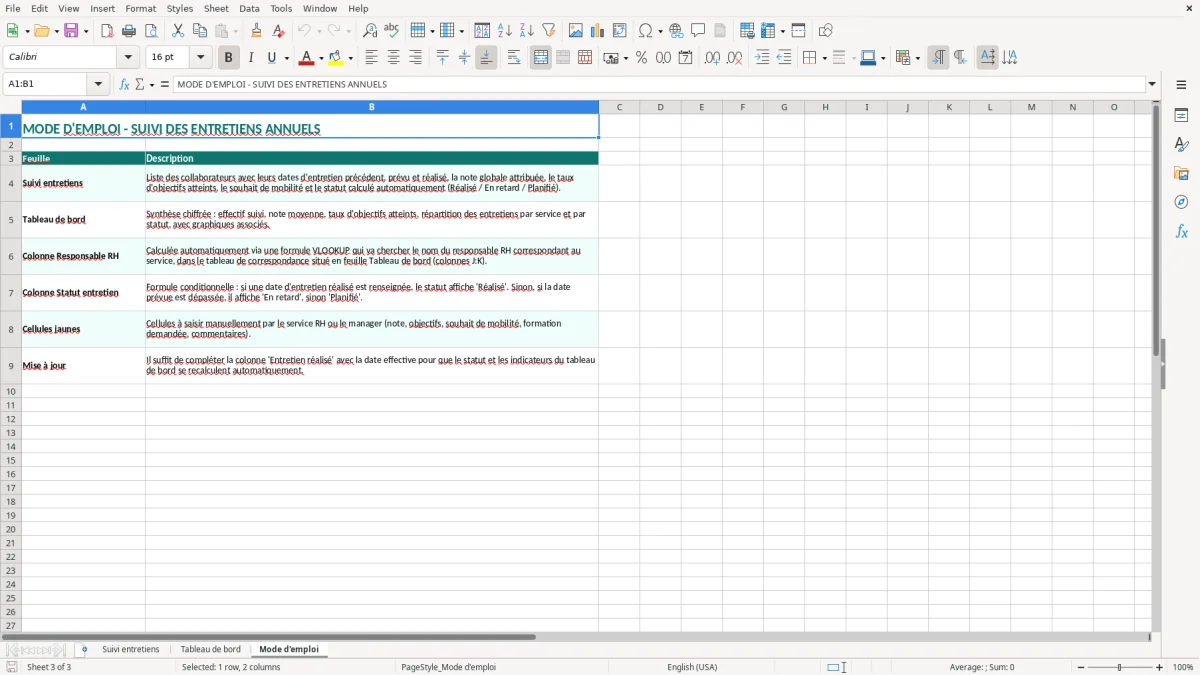The image size is (1200, 675).
Task: Expand the formula bar input line
Action: [x=1152, y=85]
